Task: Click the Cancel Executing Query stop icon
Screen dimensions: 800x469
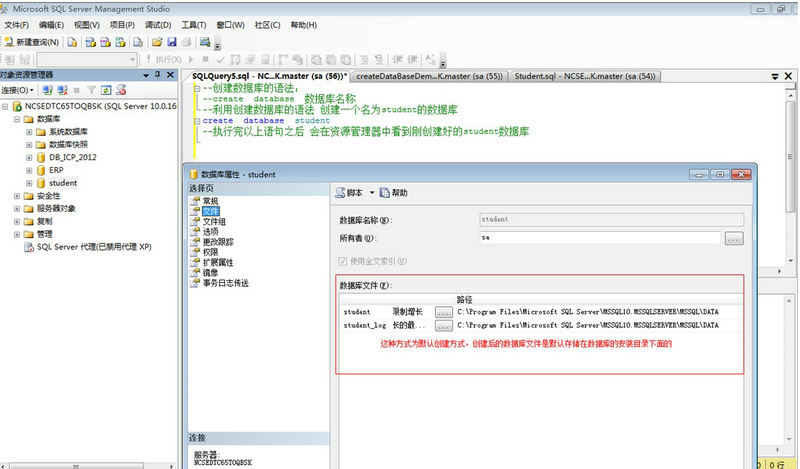Action: (205, 60)
